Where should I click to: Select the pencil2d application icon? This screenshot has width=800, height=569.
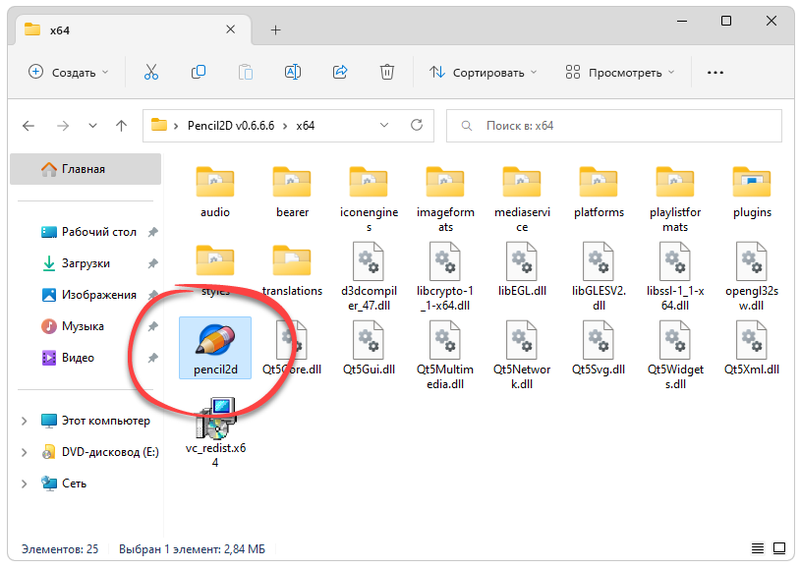pyautogui.click(x=215, y=348)
